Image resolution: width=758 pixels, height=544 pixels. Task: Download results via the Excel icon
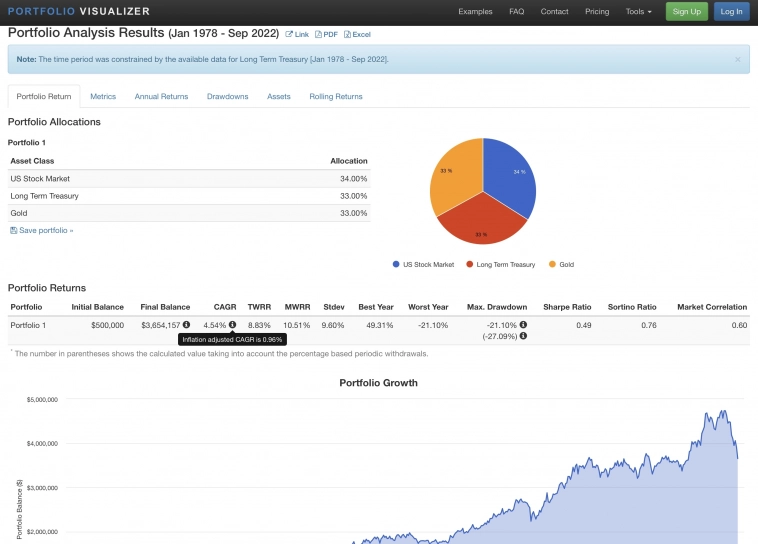(347, 34)
